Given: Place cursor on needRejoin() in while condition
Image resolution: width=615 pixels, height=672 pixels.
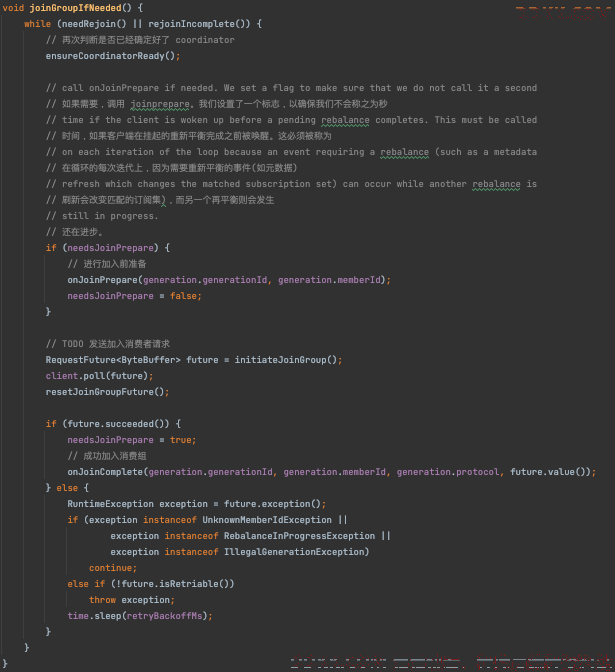Looking at the screenshot, I should tap(94, 24).
